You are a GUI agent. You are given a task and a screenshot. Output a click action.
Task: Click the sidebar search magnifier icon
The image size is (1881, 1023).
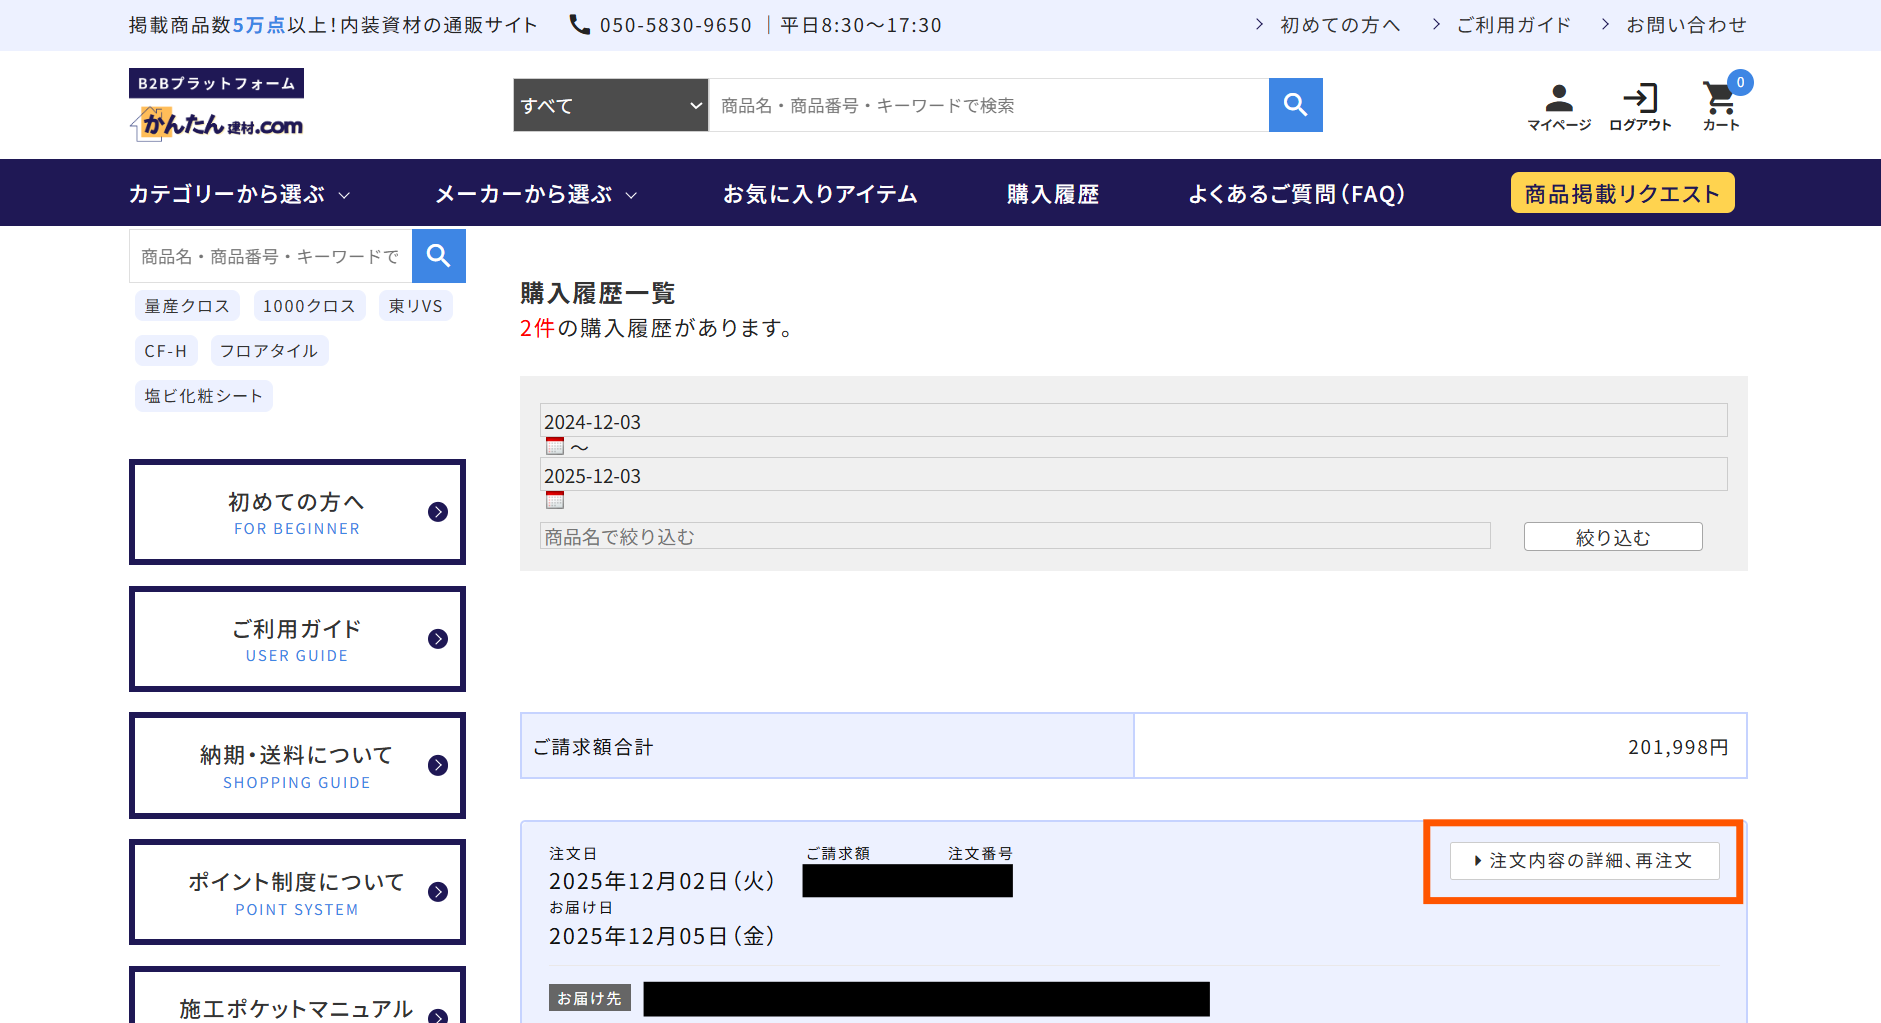438,256
